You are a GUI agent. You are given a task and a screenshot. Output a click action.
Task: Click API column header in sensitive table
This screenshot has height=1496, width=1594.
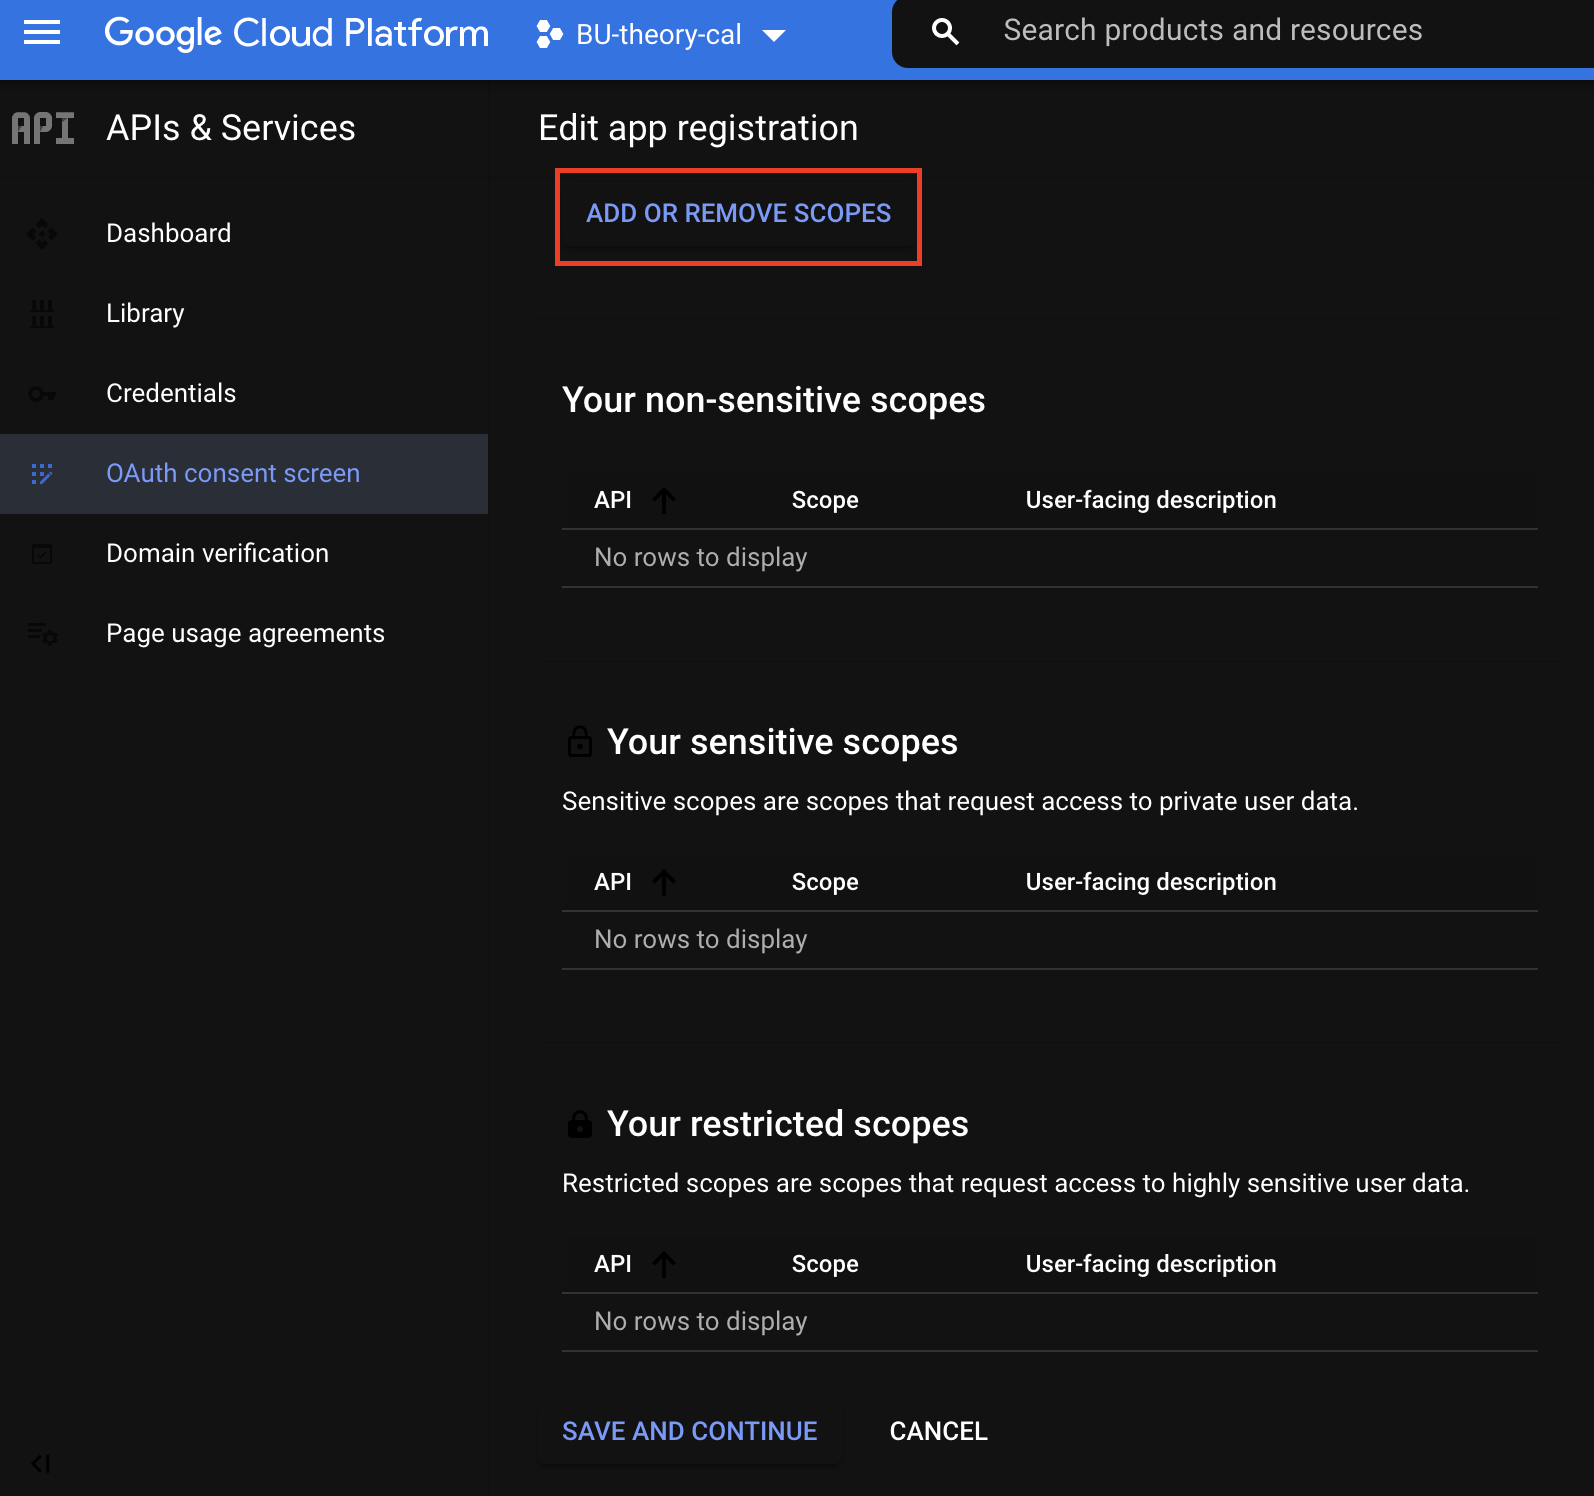613,882
